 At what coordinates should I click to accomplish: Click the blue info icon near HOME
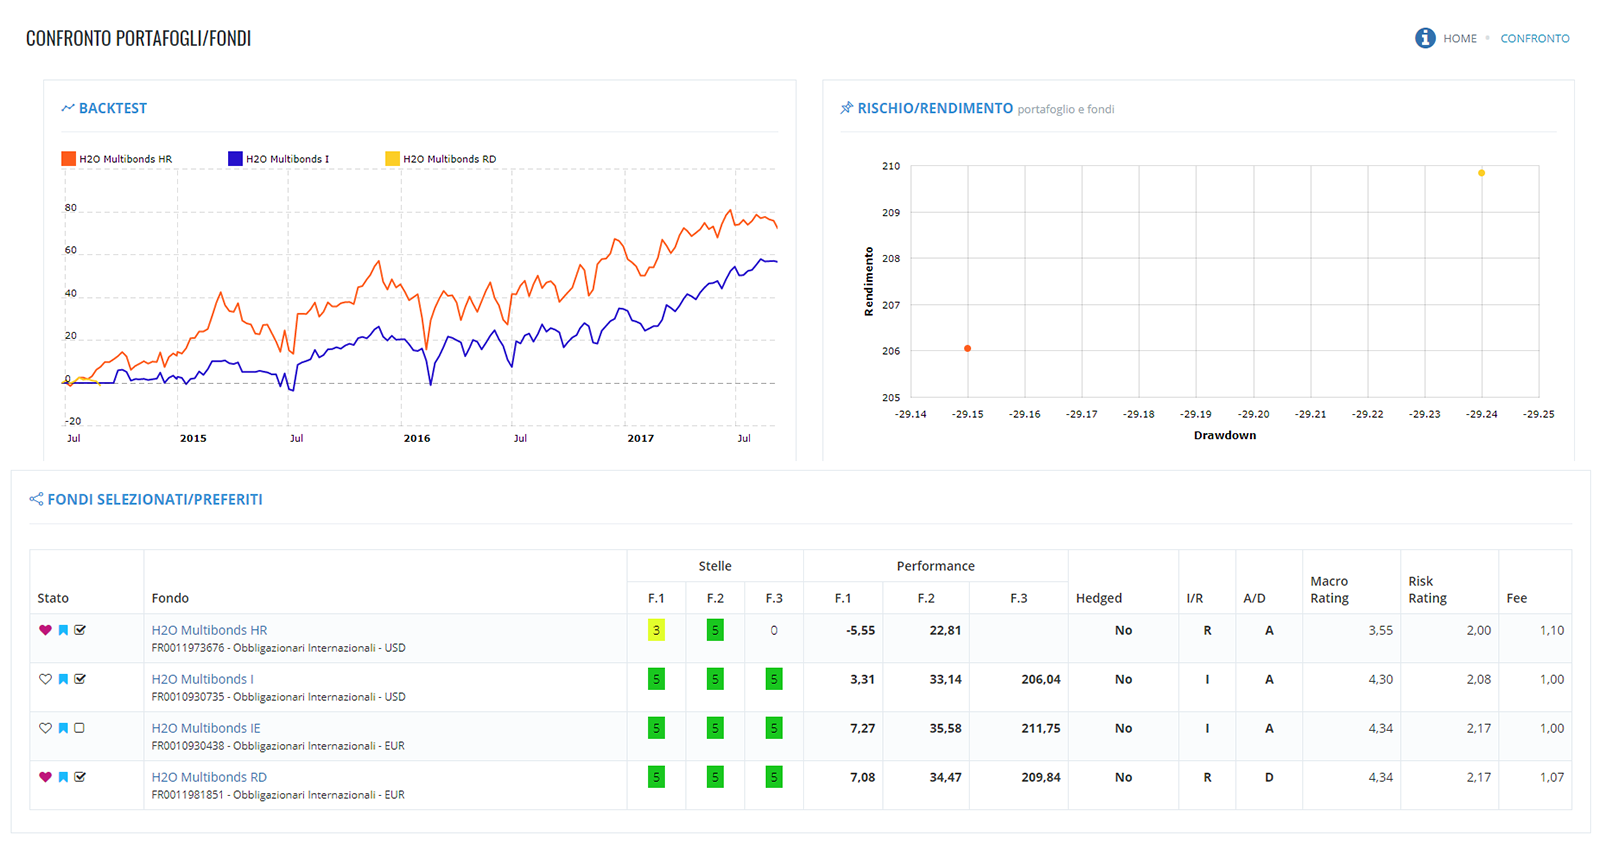(1425, 38)
